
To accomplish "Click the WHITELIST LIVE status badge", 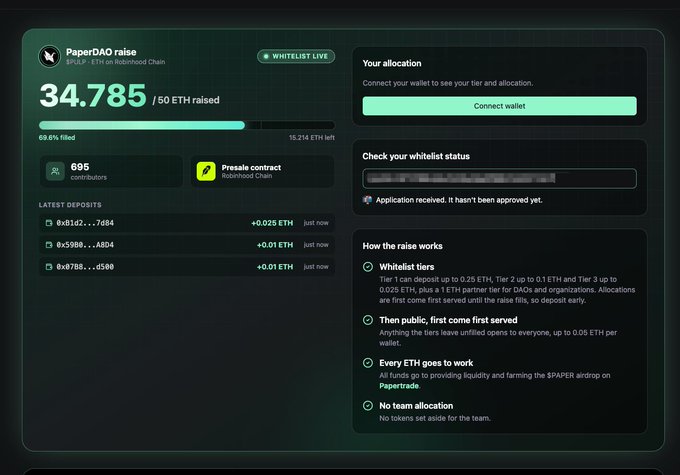I will click(296, 56).
